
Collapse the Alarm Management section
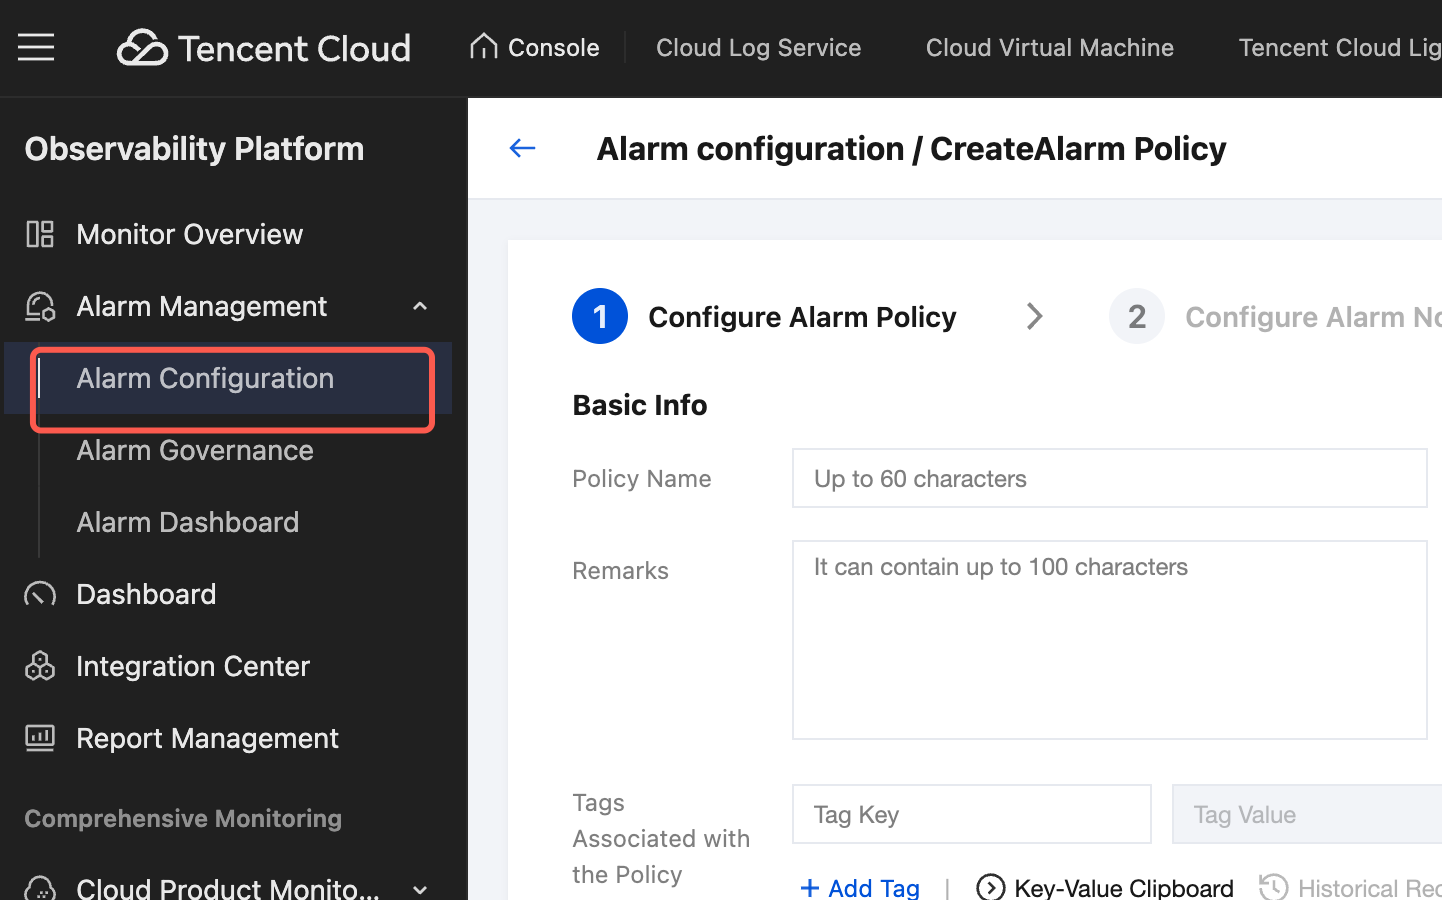(420, 306)
